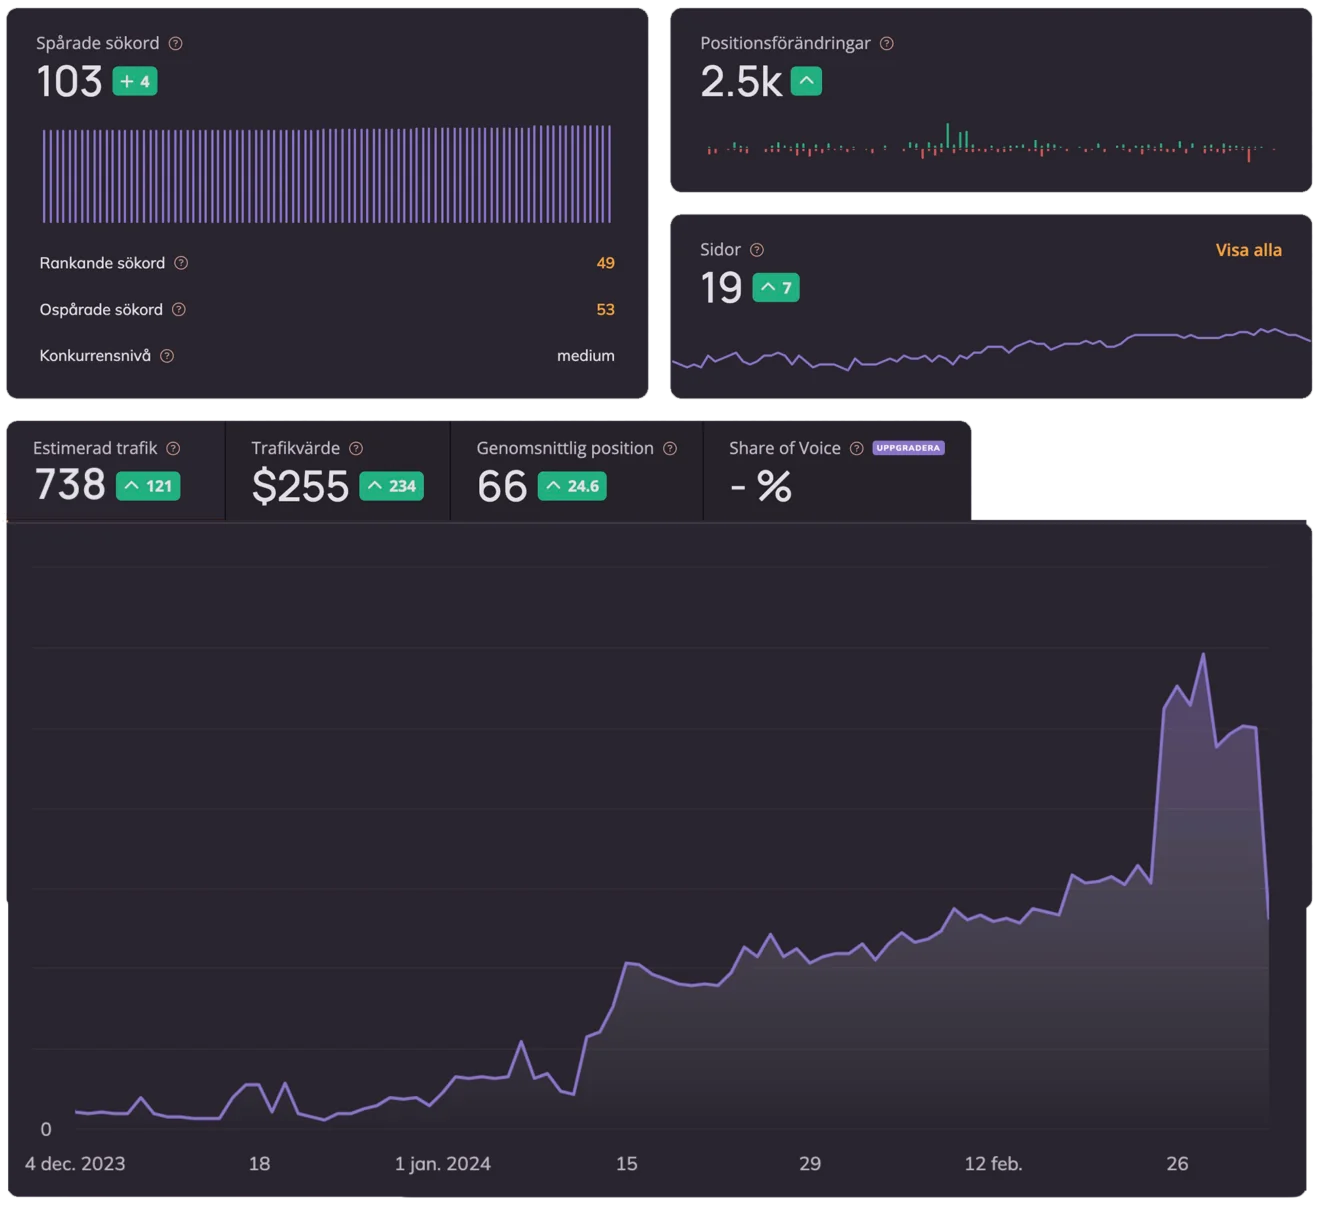This screenshot has width=1320, height=1213.
Task: Click the Konkurrensnivå label
Action: (95, 356)
